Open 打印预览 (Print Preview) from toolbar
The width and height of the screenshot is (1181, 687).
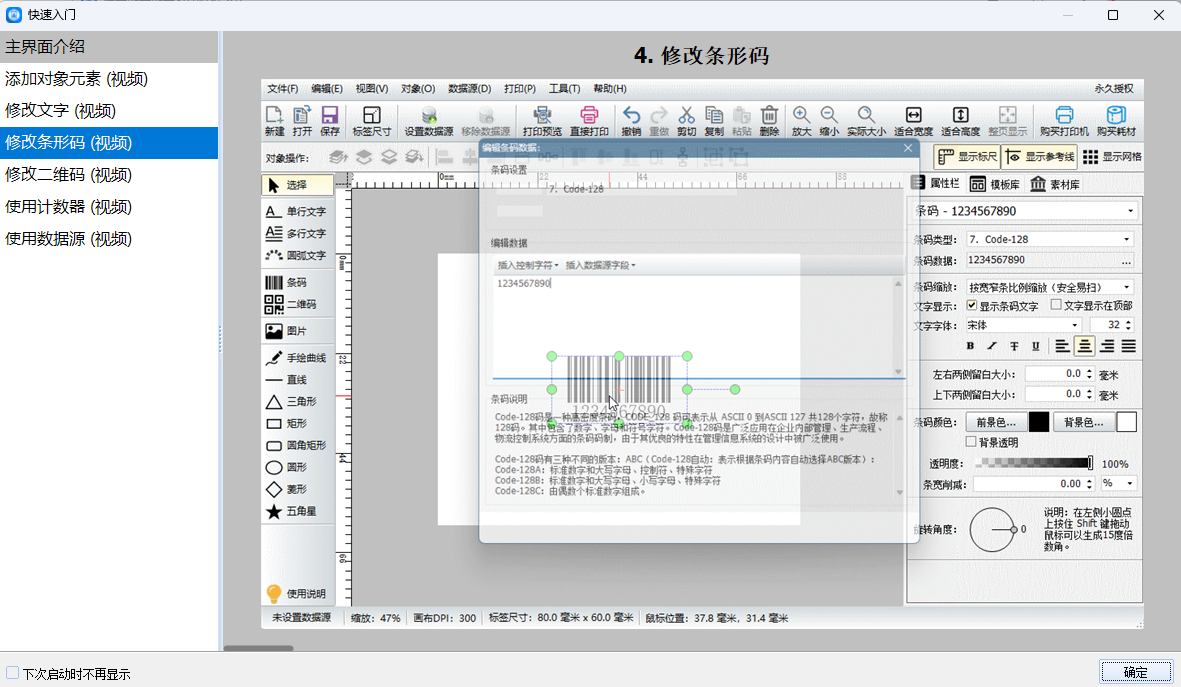click(542, 121)
